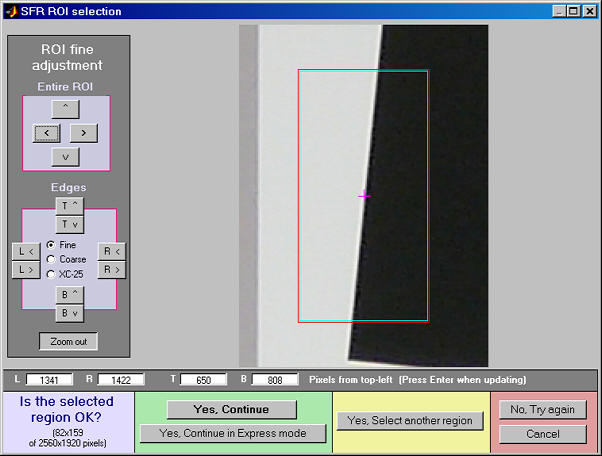Maximize the SFR ROI selection window
The width and height of the screenshot is (602, 456).
point(573,11)
